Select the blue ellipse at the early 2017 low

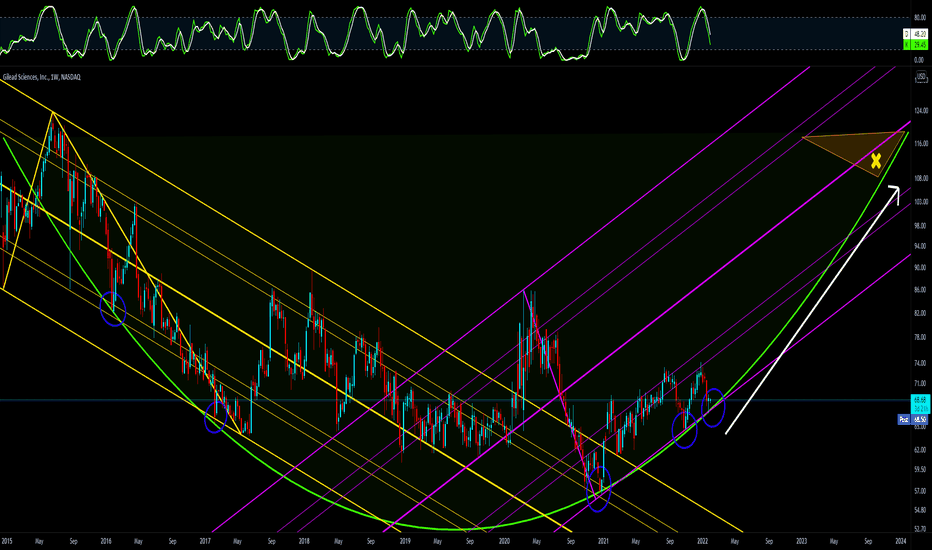216,416
